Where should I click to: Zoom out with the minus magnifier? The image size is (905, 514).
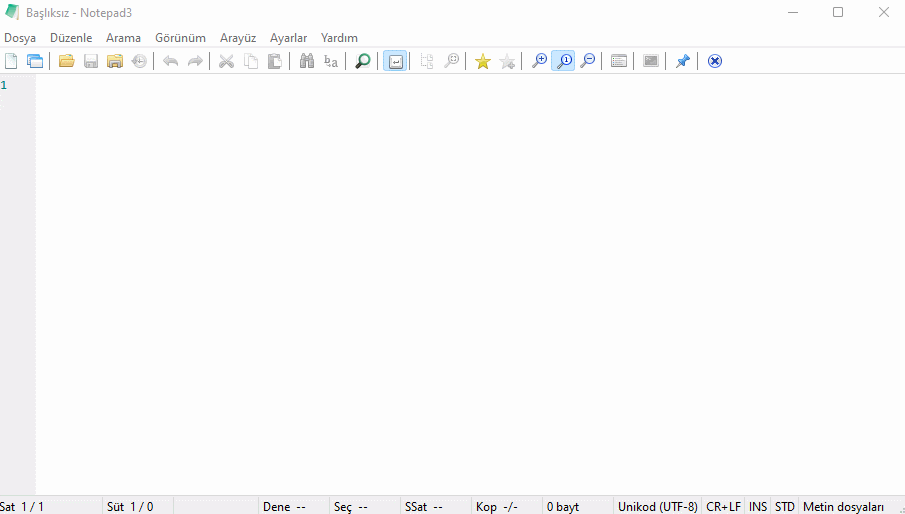tap(588, 61)
